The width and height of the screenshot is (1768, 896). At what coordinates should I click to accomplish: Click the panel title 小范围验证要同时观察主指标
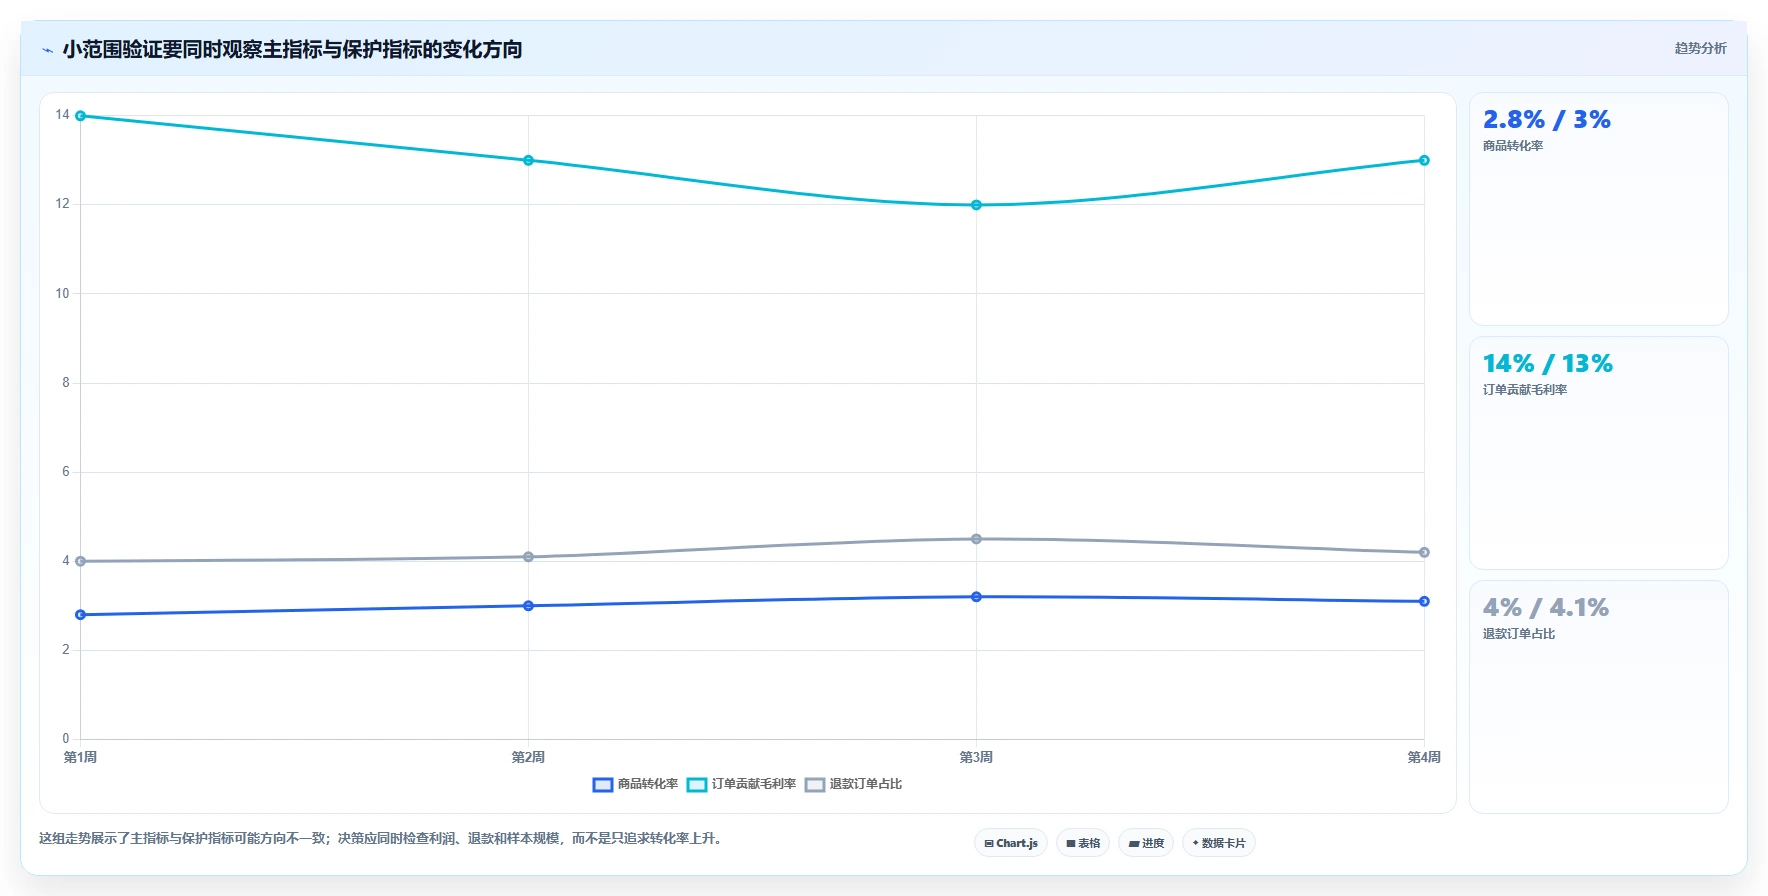(x=292, y=49)
